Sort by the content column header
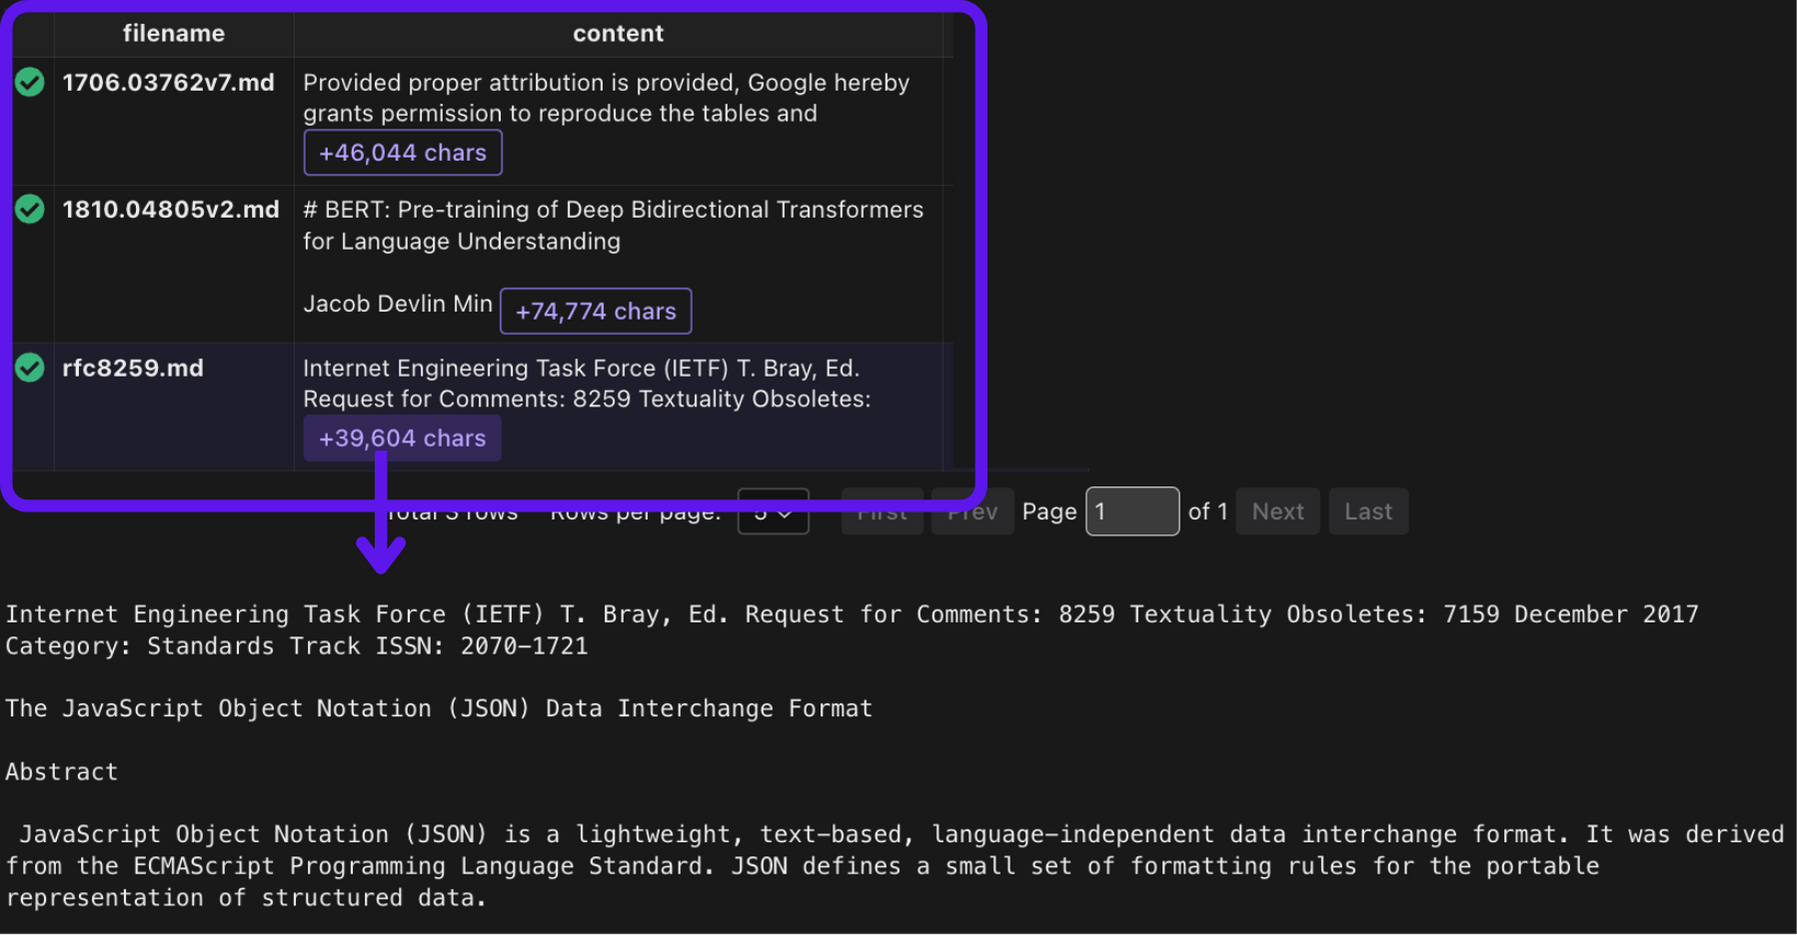 pos(617,33)
